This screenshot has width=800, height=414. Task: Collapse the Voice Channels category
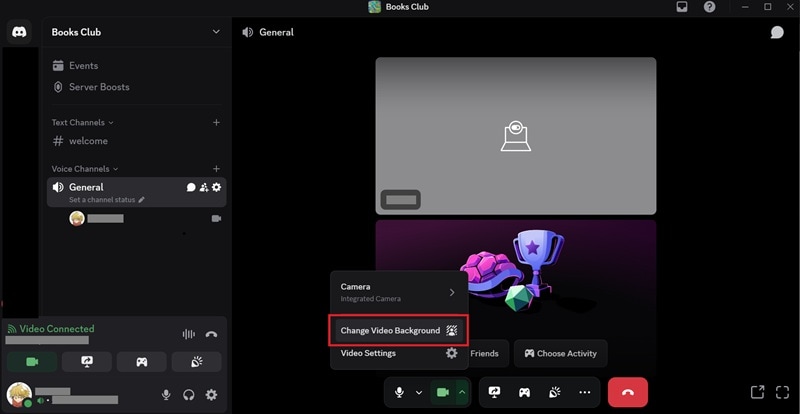click(85, 169)
